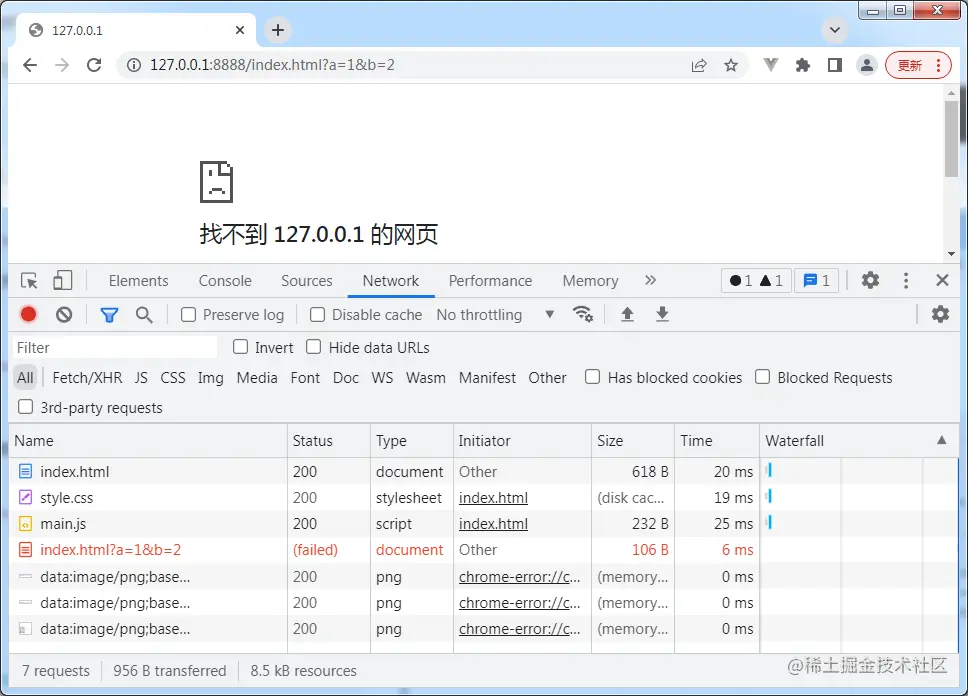968x696 pixels.
Task: Open the tab search dropdown
Action: [835, 30]
